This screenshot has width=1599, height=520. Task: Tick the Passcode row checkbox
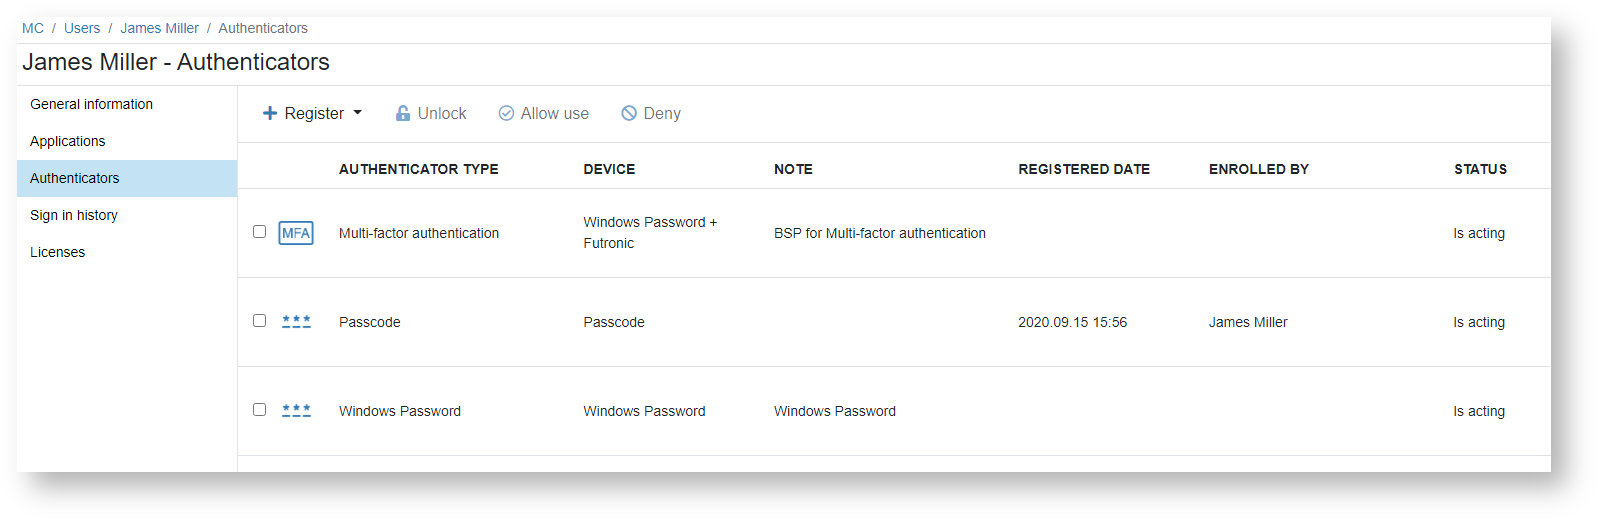tap(259, 321)
